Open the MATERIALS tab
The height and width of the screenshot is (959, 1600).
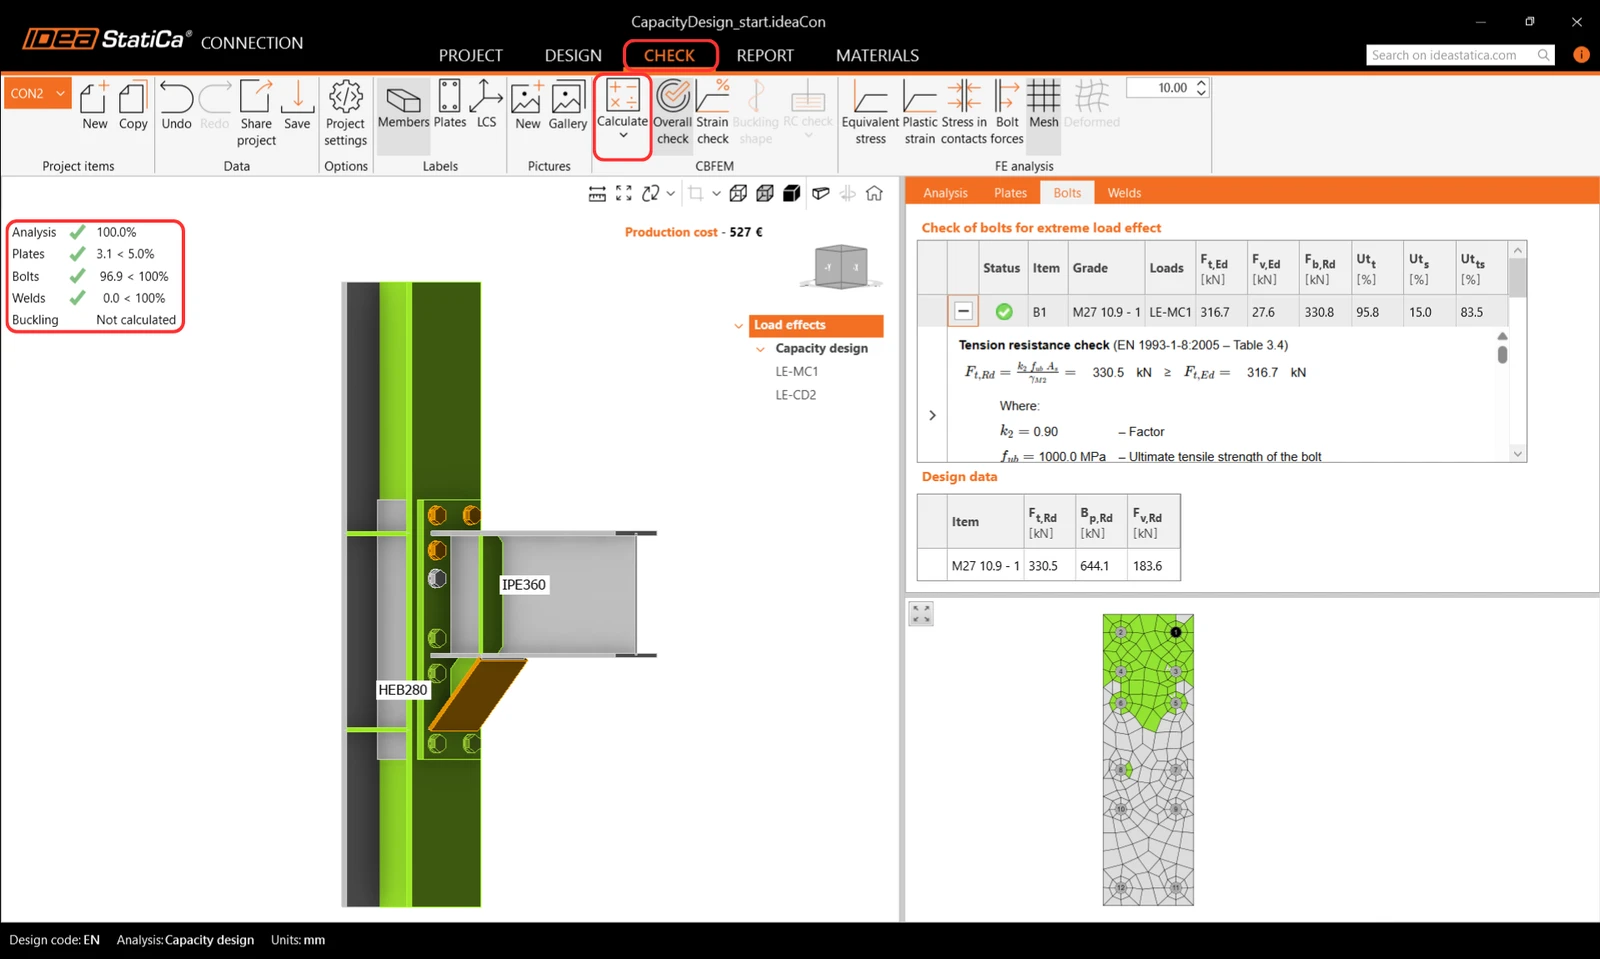point(877,56)
